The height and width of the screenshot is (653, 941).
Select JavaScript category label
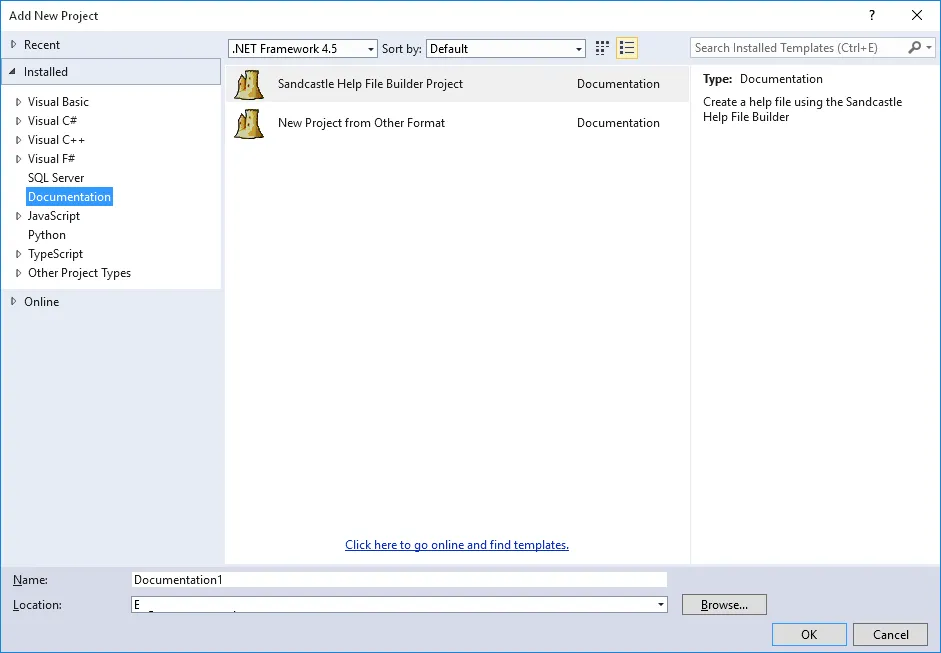pos(54,216)
